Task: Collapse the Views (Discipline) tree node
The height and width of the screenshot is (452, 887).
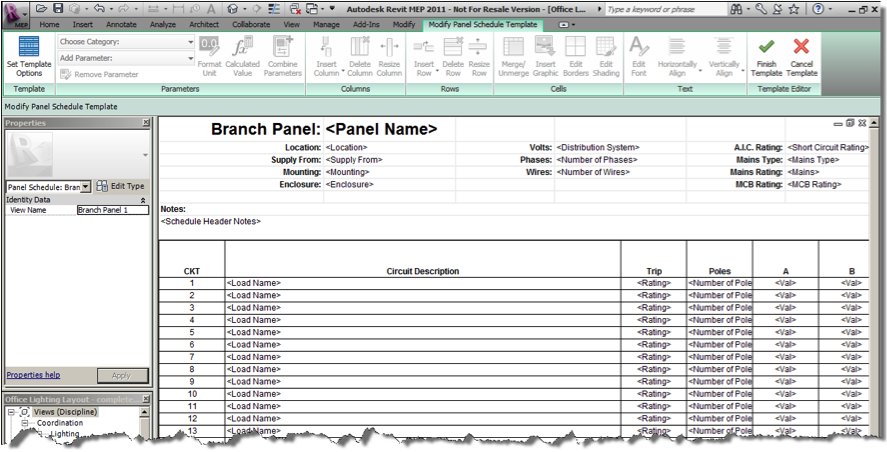Action: click(11, 412)
